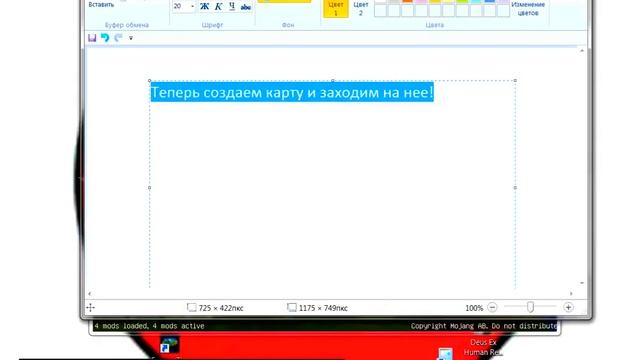
Task: Click the highlighted text 'Теперь создаем карту и заходим на нее!'
Action: 292,93
